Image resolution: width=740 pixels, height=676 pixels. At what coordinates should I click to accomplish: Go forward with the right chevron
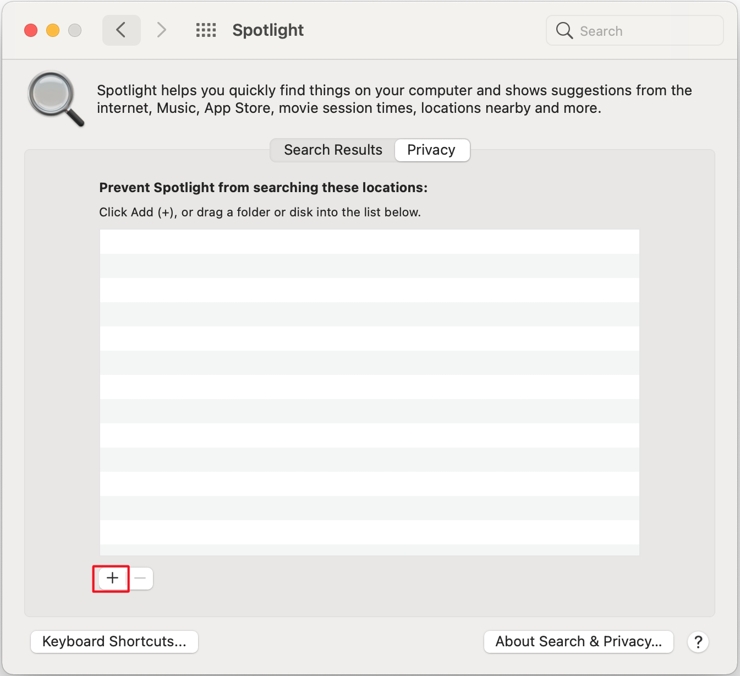[161, 30]
